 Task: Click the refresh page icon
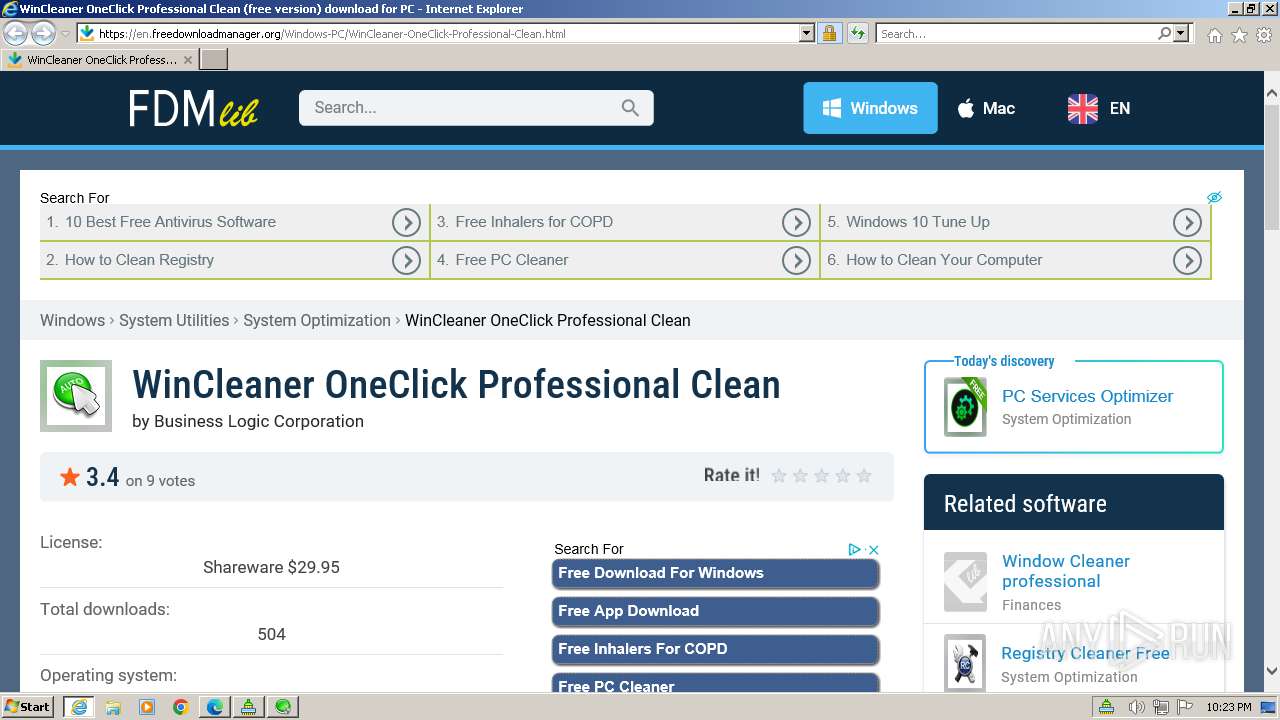coord(857,33)
